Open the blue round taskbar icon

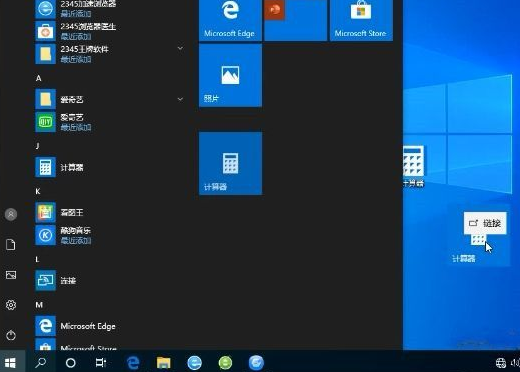(x=256, y=363)
